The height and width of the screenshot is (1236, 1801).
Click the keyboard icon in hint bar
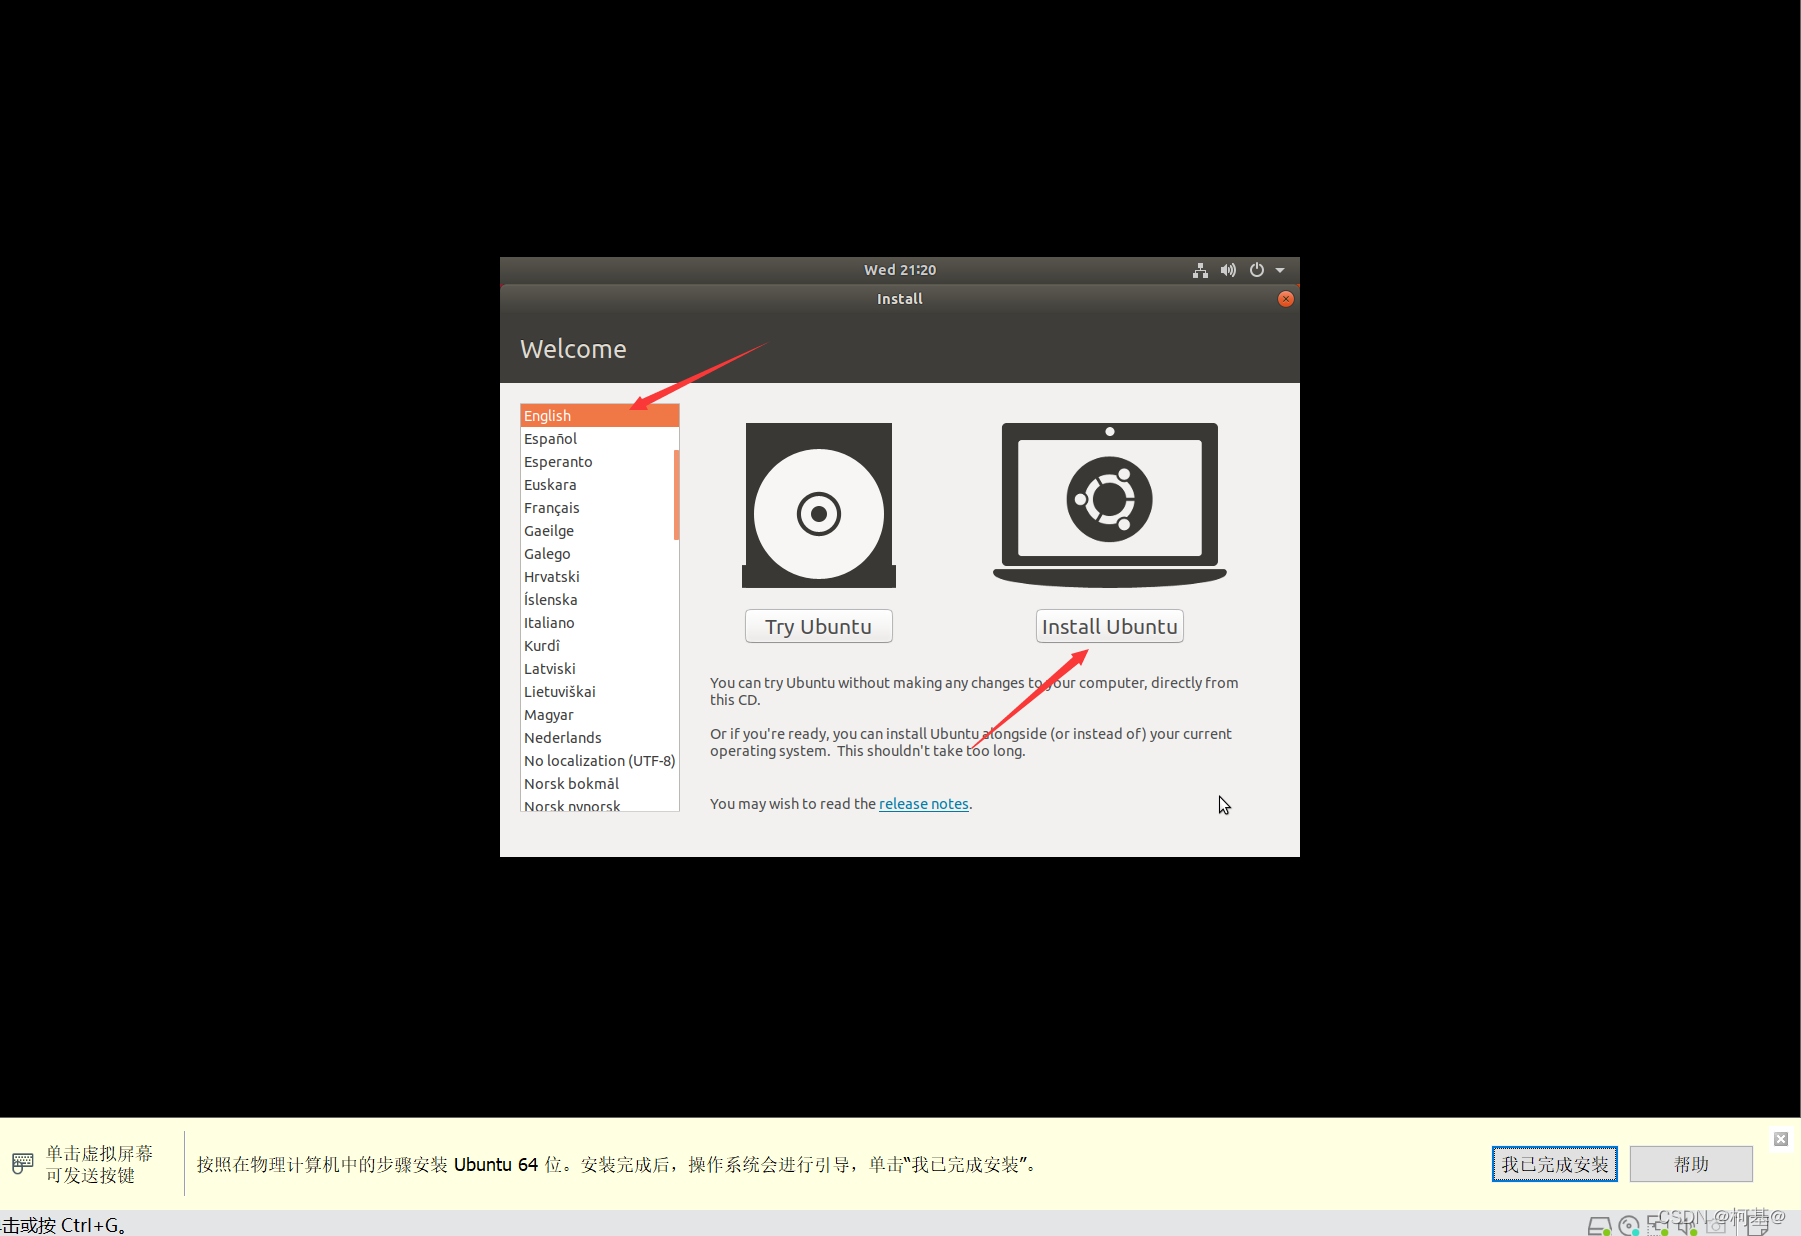[23, 1164]
